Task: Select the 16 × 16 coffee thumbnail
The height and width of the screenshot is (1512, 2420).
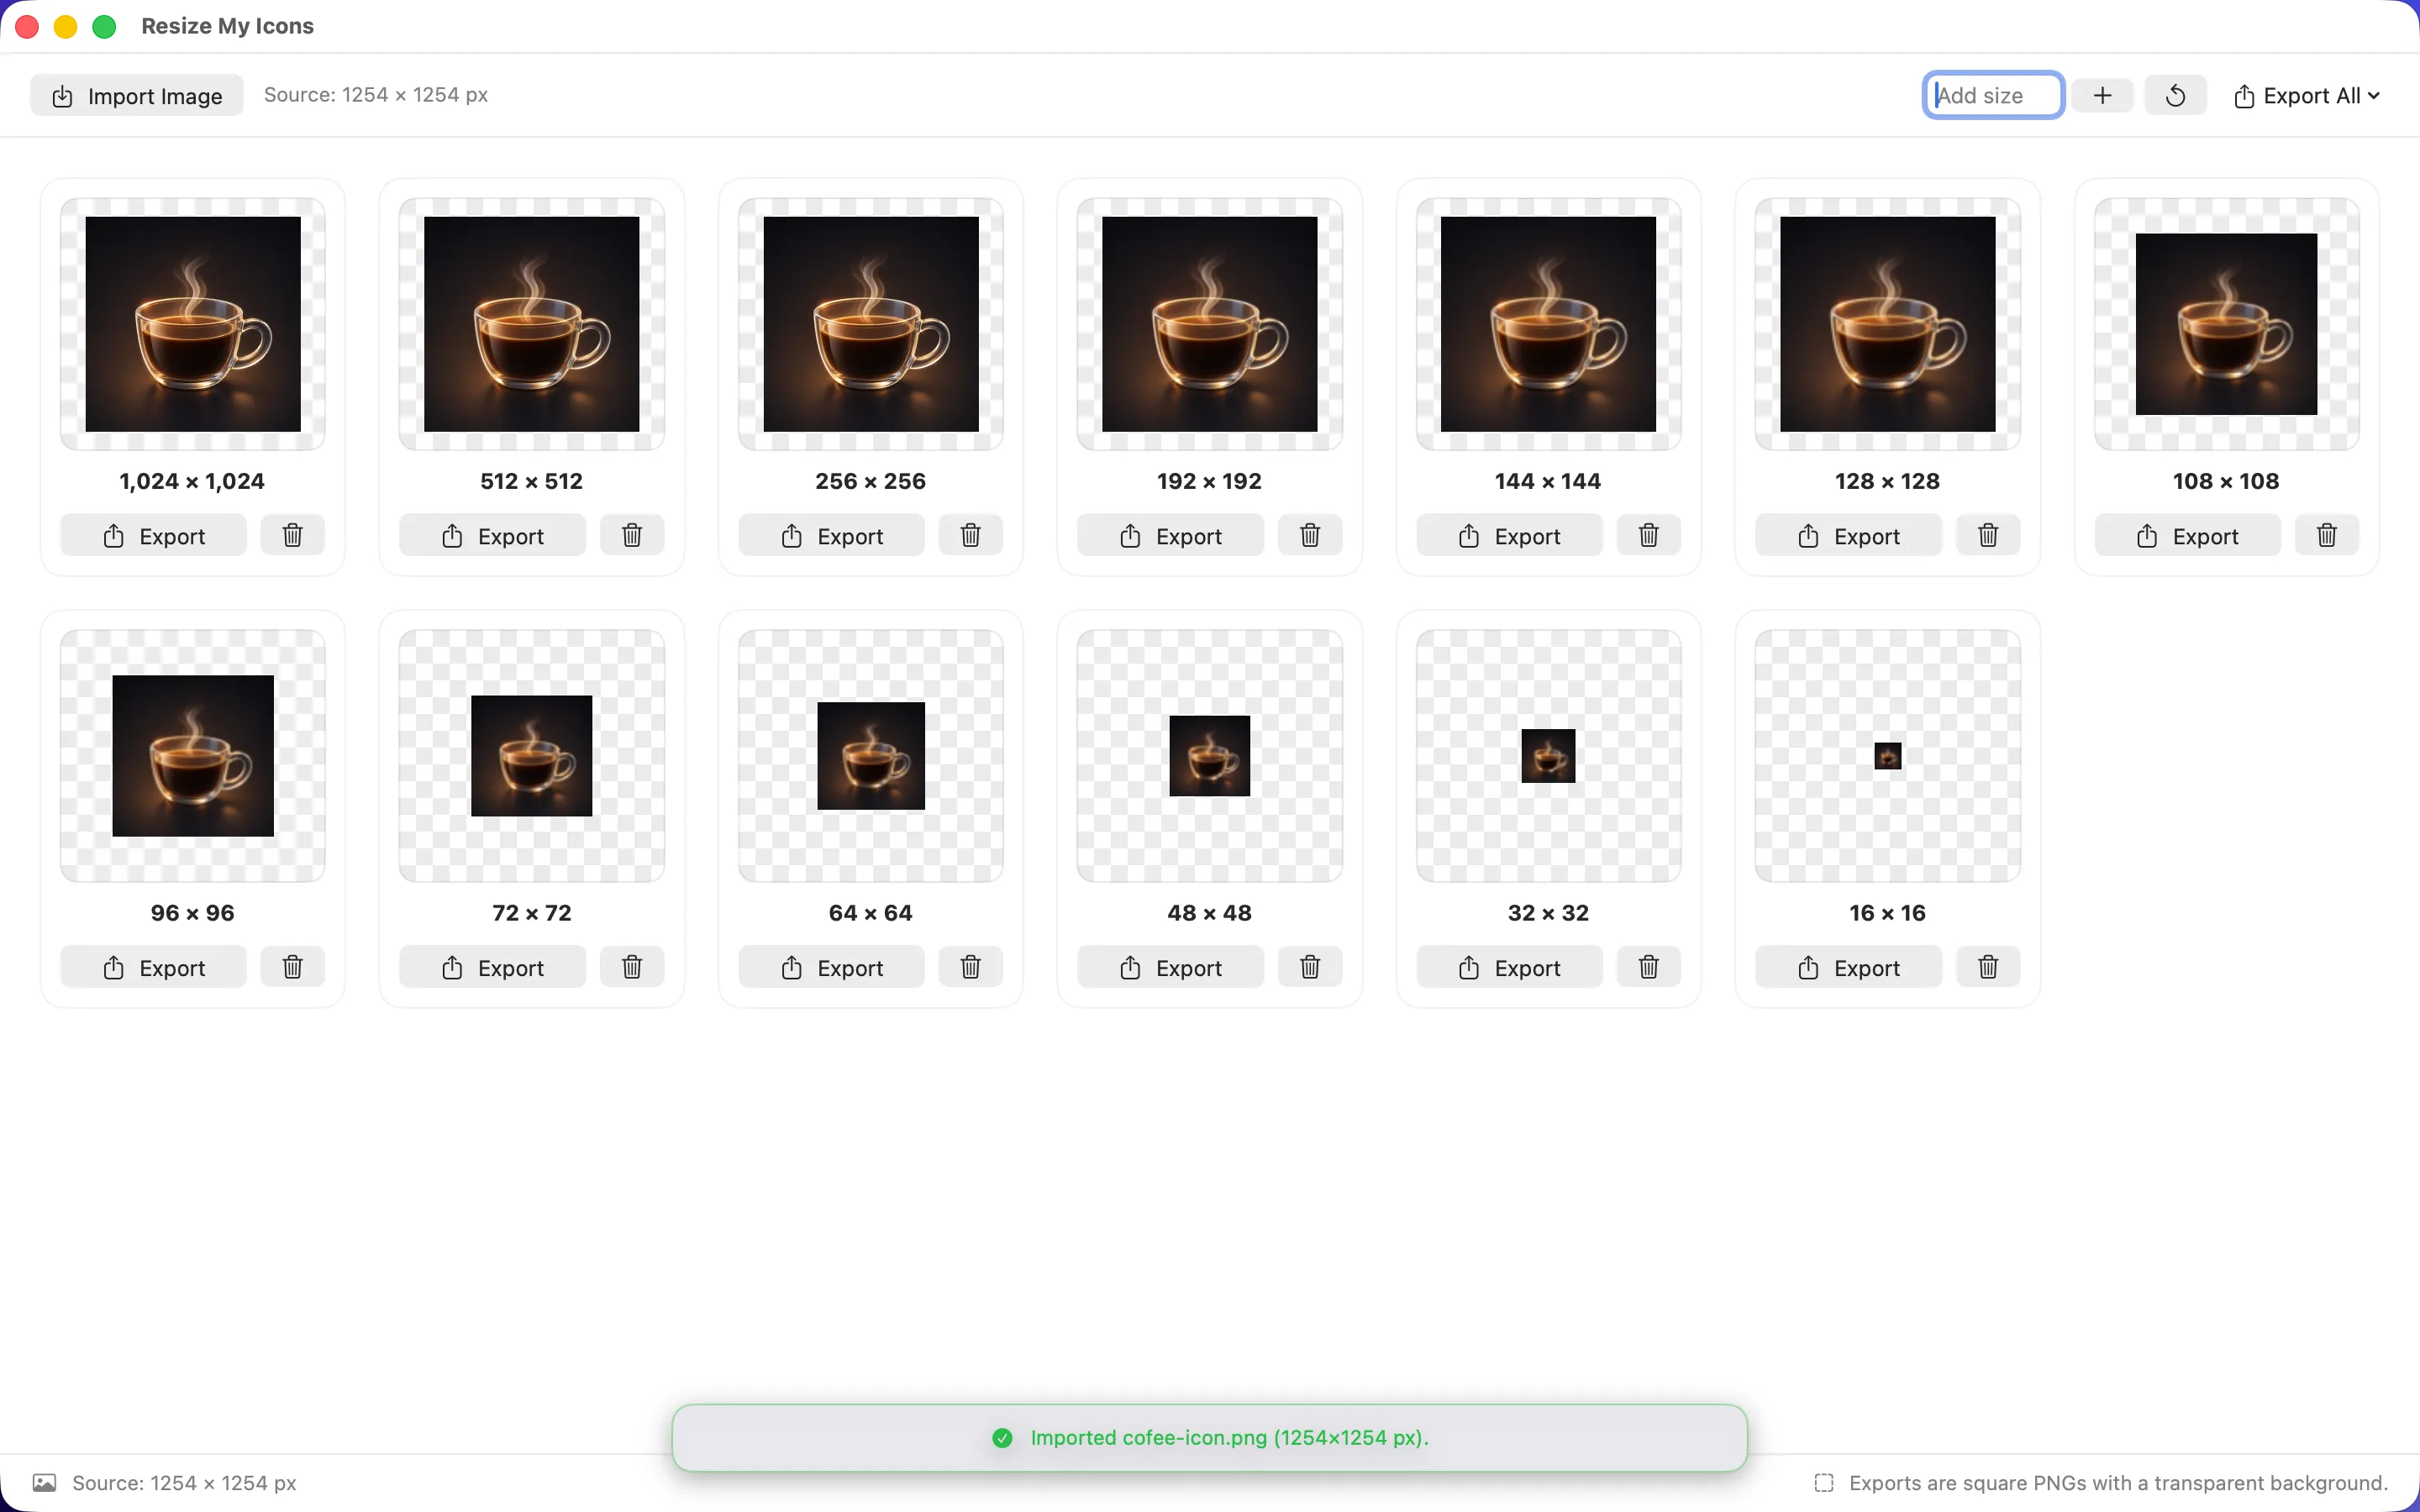Action: 1888,756
